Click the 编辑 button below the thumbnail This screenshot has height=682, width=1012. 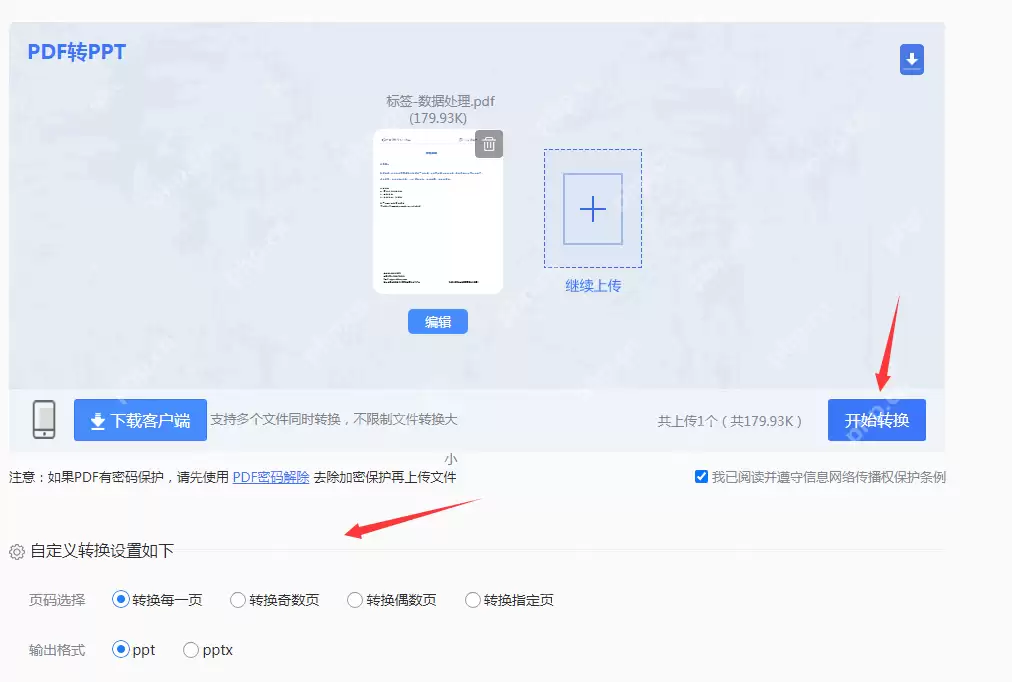coord(437,321)
